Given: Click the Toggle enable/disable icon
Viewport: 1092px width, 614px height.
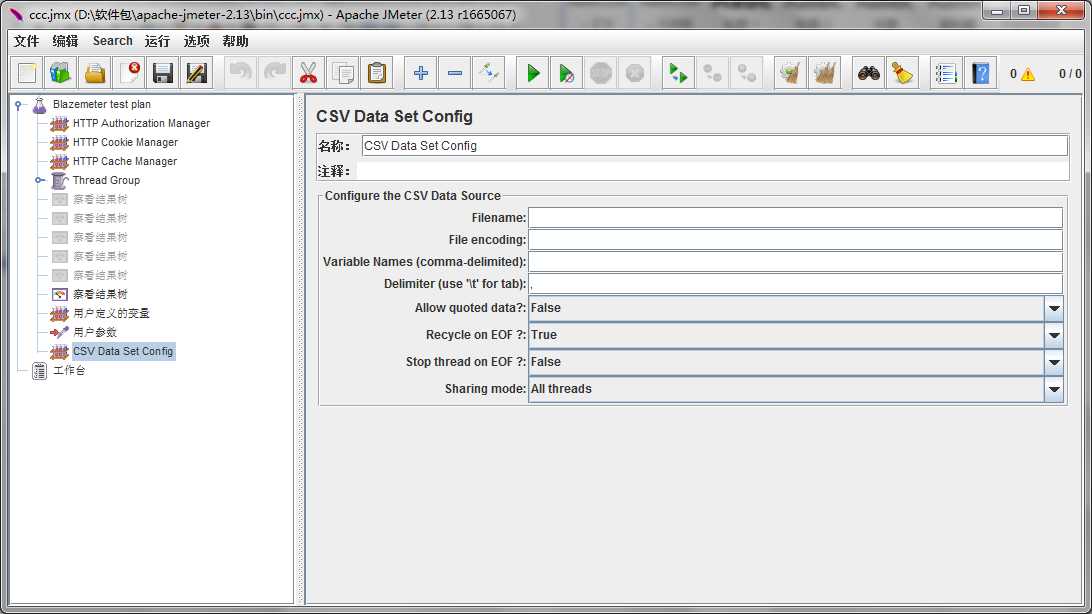Looking at the screenshot, I should (489, 73).
